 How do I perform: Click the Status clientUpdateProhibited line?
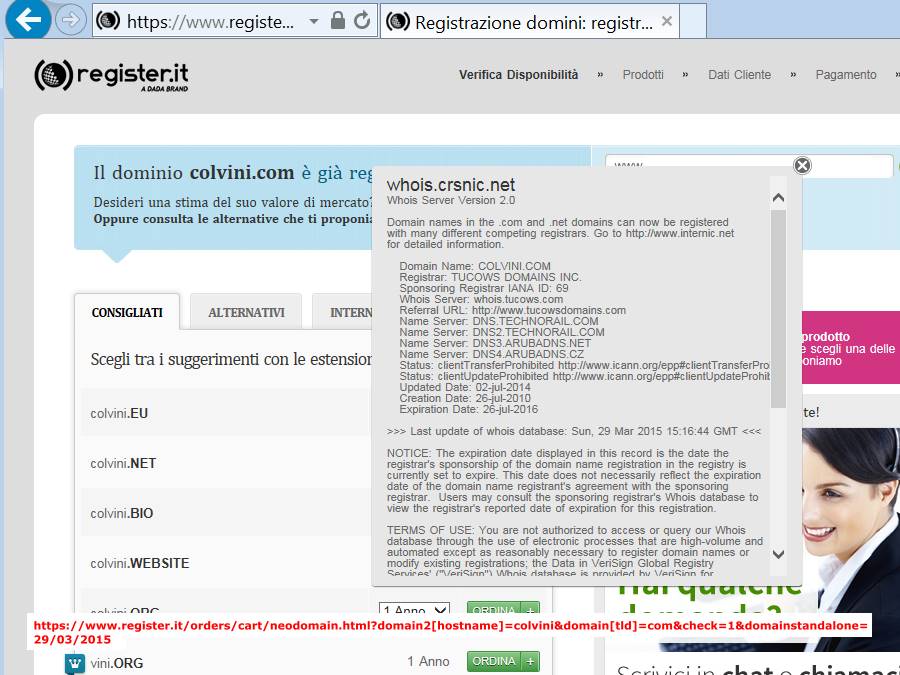coord(584,376)
